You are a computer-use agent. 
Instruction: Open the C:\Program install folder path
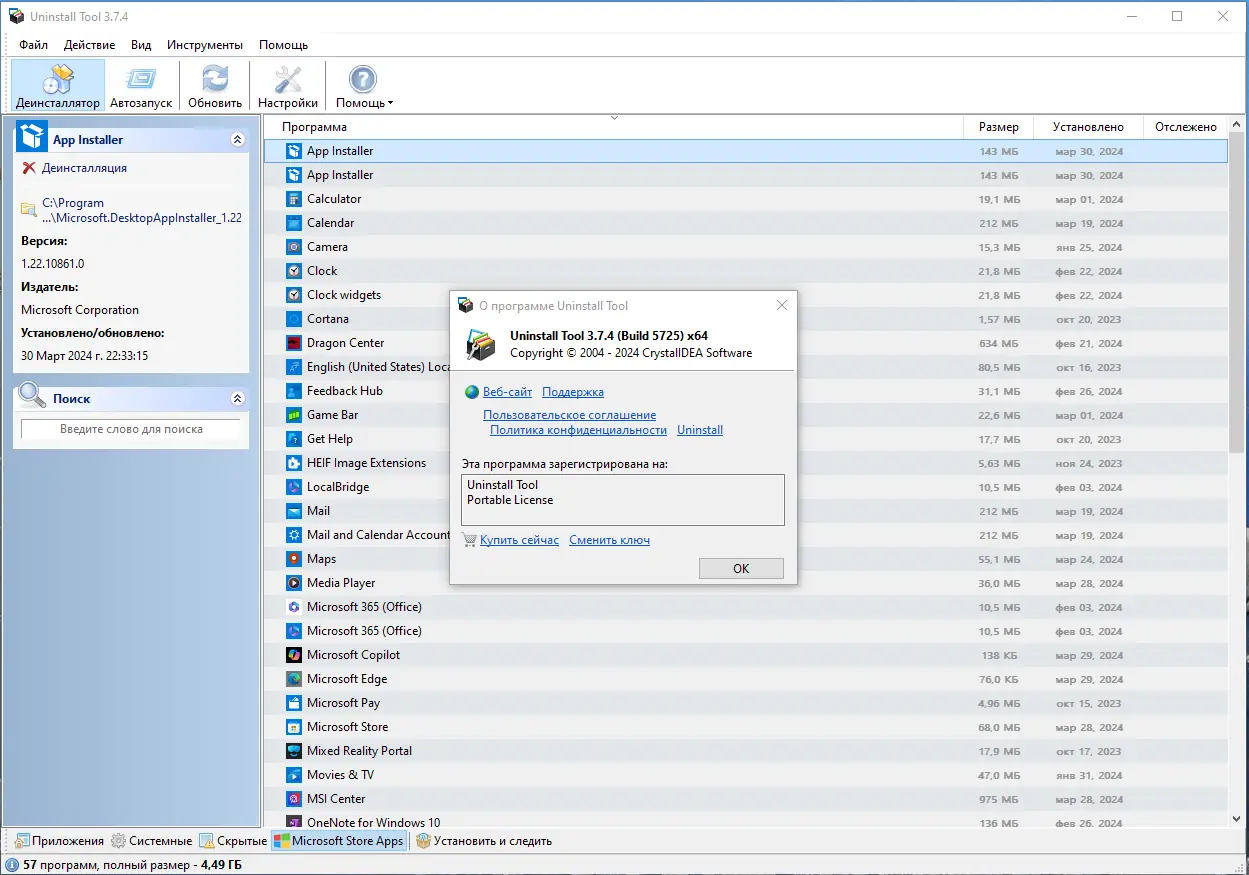pos(141,210)
